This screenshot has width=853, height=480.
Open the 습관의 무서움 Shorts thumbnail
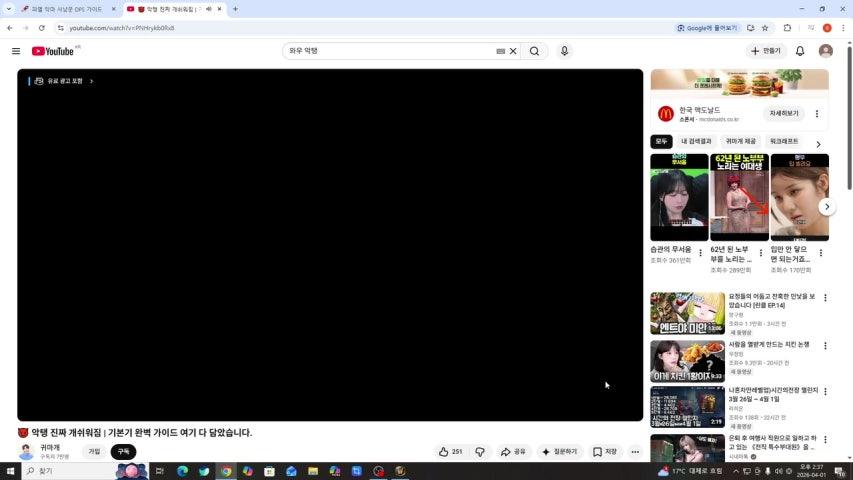pyautogui.click(x=679, y=197)
